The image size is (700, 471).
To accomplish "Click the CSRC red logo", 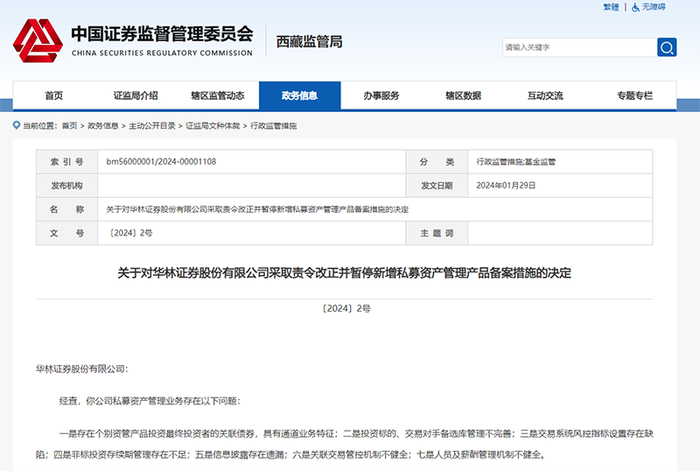I will 38,41.
